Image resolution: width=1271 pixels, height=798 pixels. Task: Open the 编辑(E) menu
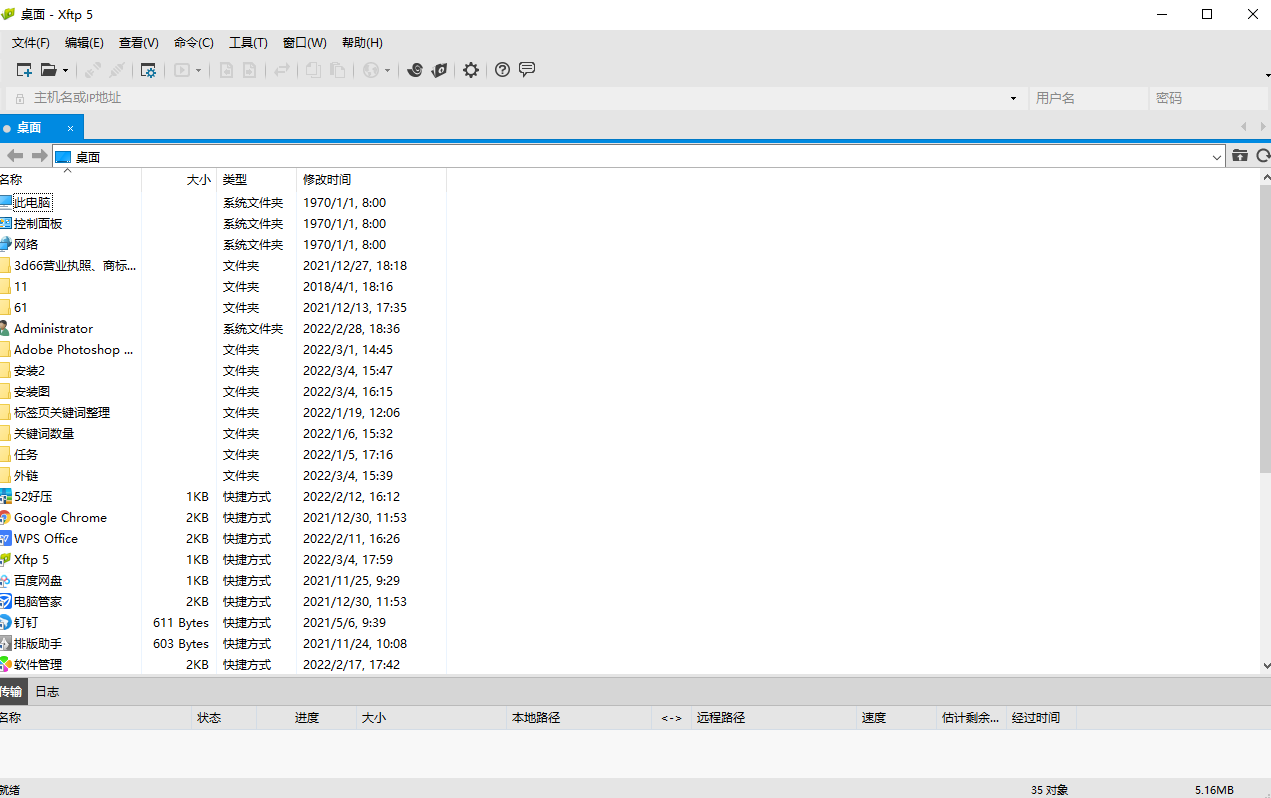pyautogui.click(x=84, y=43)
